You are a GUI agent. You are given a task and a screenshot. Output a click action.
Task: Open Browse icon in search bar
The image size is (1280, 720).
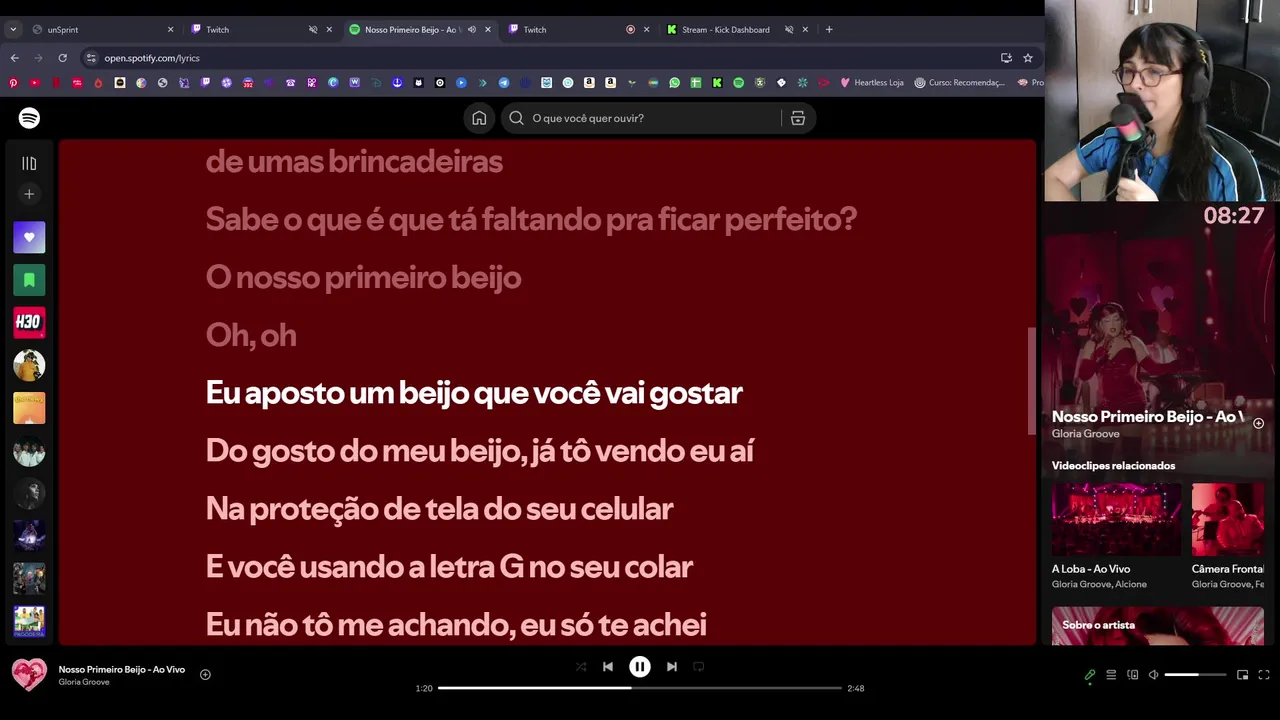(798, 118)
